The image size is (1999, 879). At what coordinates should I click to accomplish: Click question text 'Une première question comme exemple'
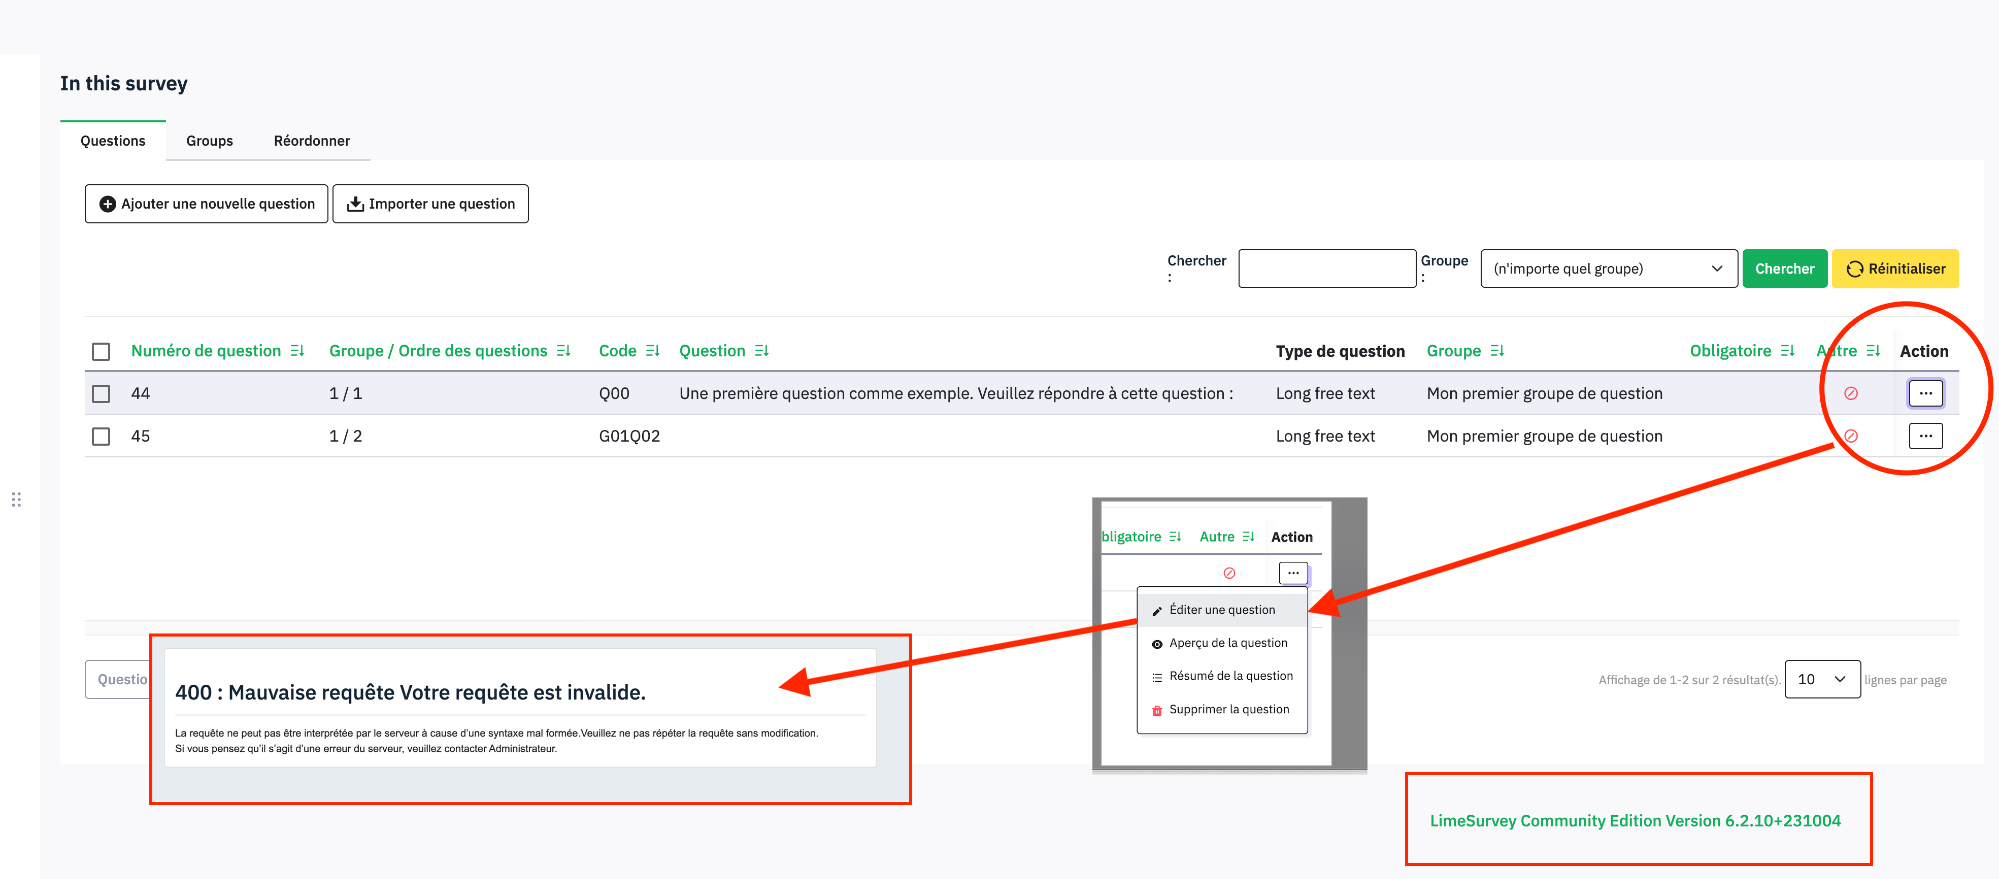tap(956, 394)
